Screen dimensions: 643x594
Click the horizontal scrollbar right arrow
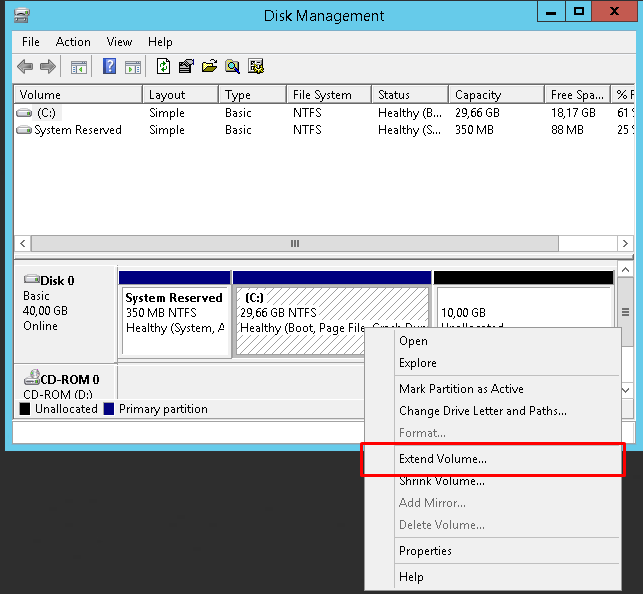click(x=625, y=244)
